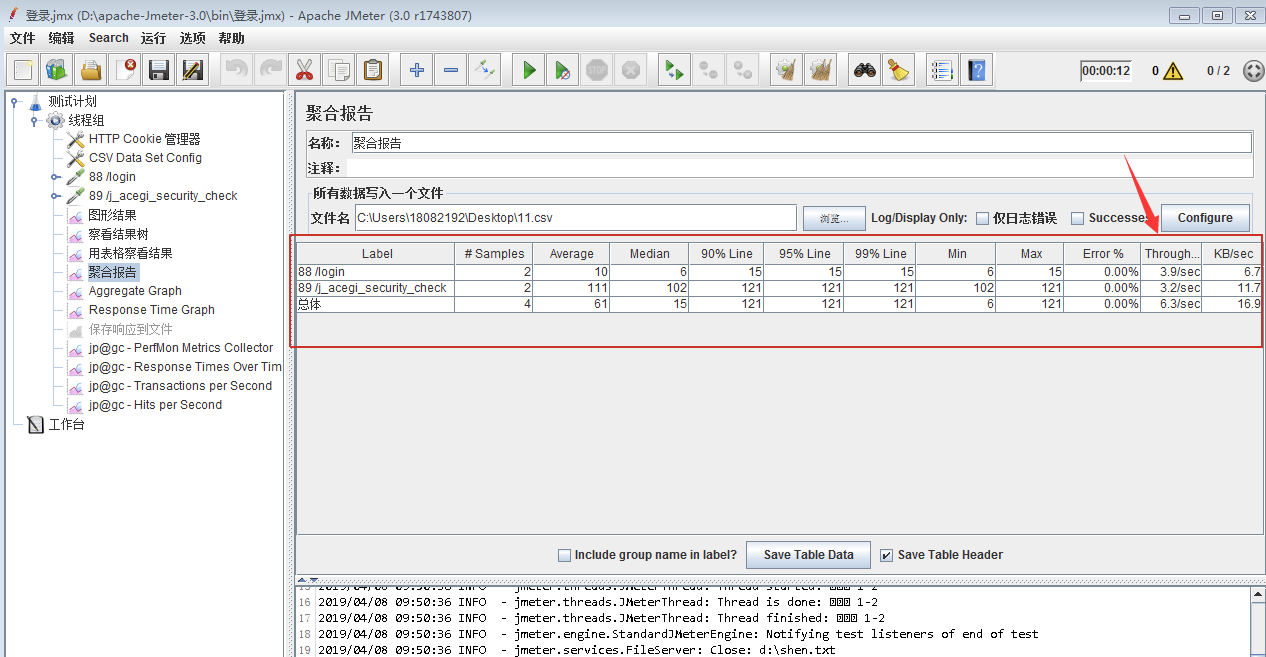Open the 编辑 menu
The image size is (1266, 657).
pos(62,38)
